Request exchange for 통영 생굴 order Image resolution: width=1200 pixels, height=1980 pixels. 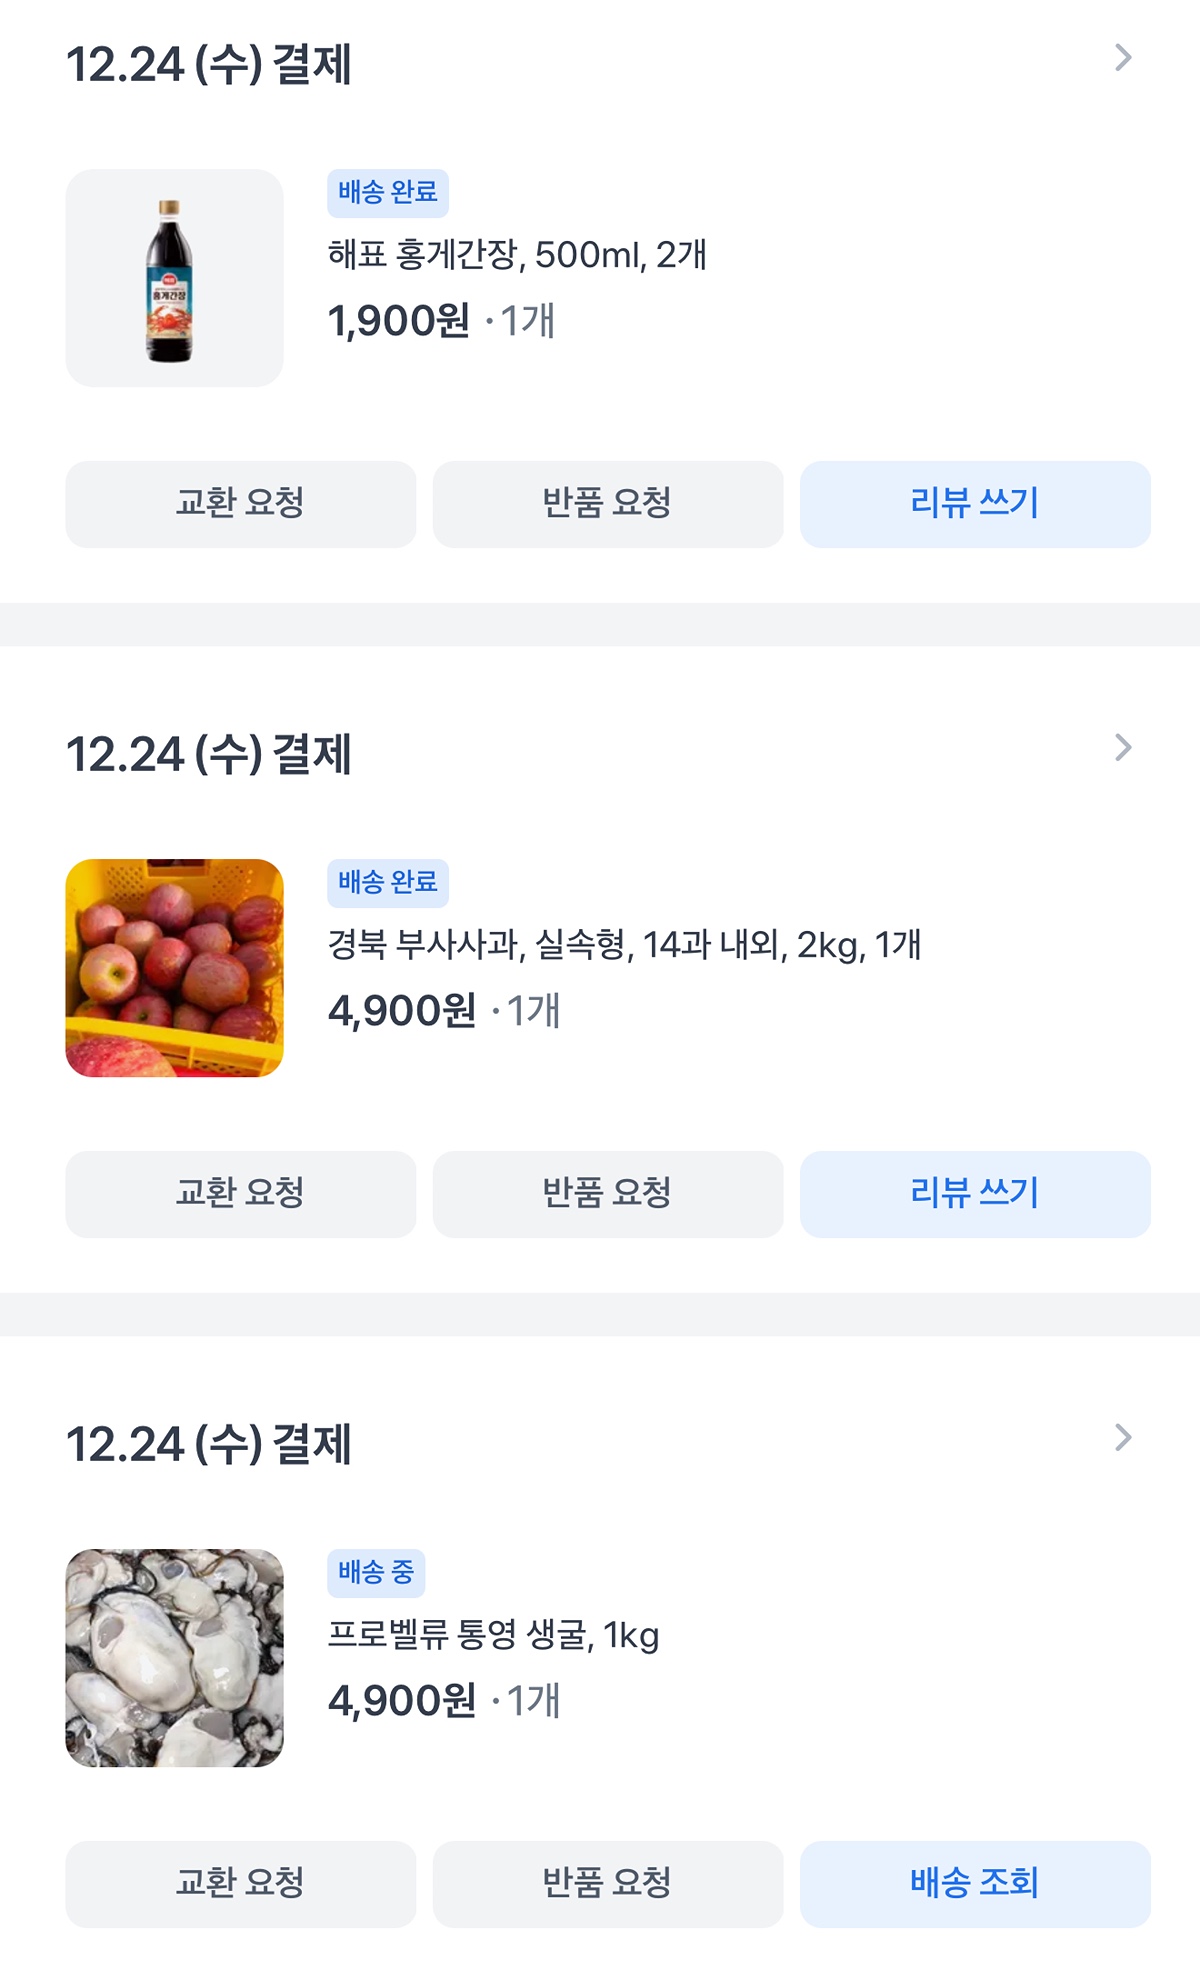click(240, 1884)
